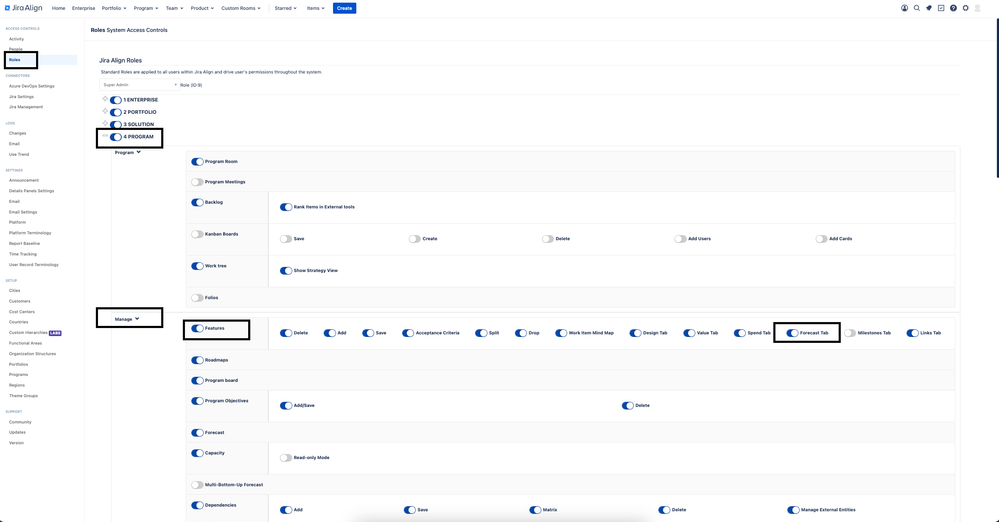Enable the Milestones Tab toggle
The image size is (999, 522).
pos(850,333)
